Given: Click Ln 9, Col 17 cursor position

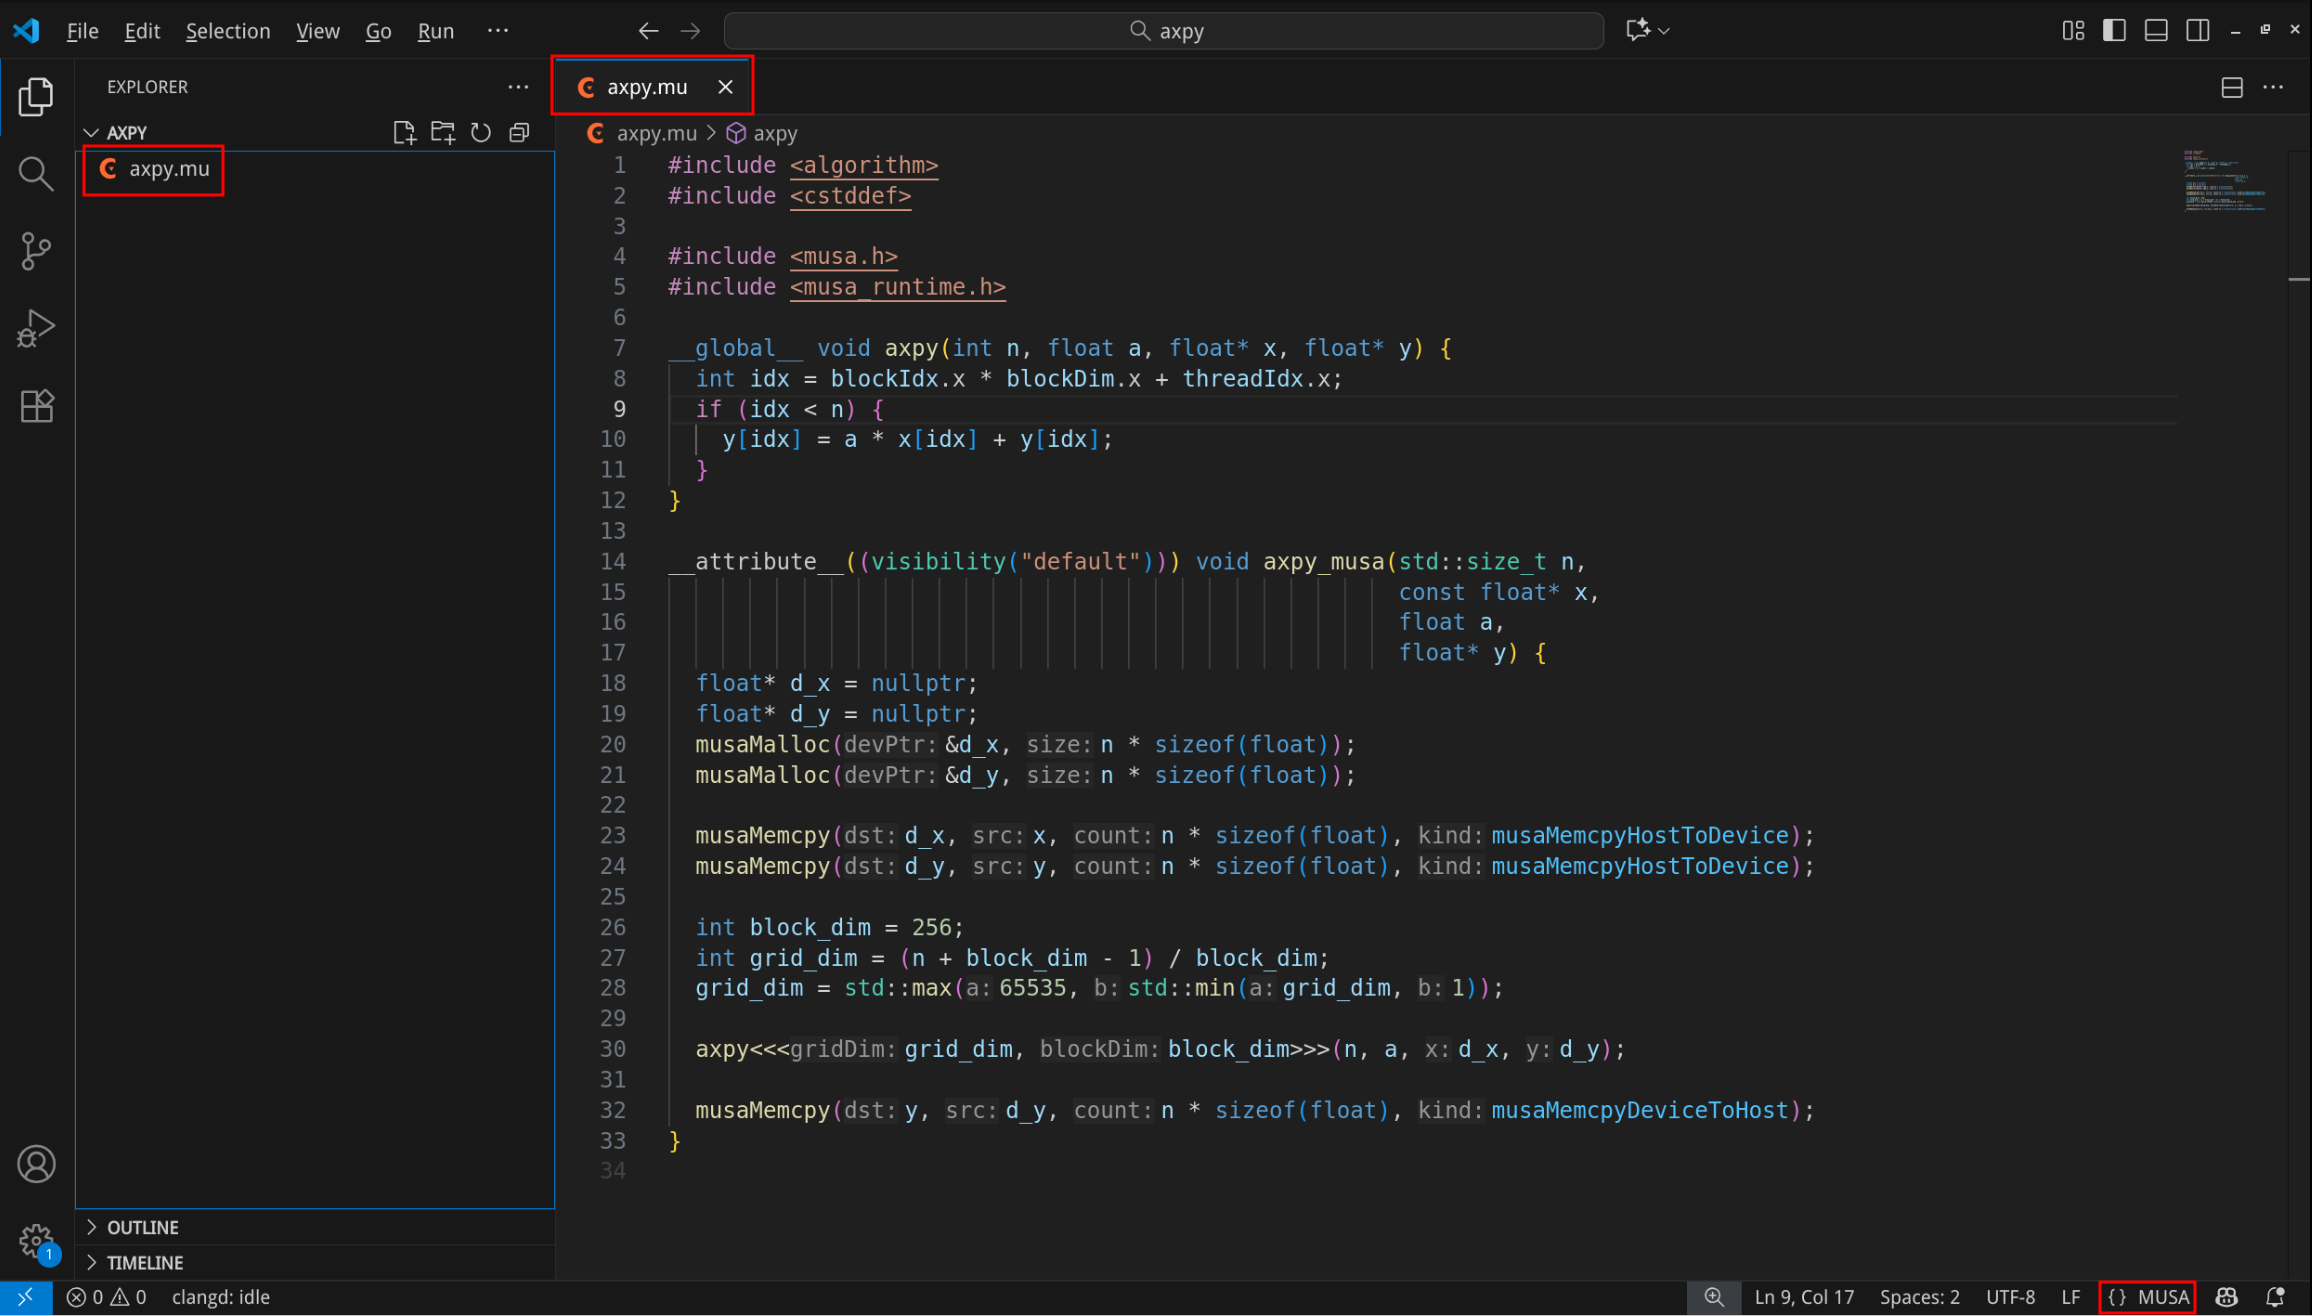Looking at the screenshot, I should point(1804,1297).
